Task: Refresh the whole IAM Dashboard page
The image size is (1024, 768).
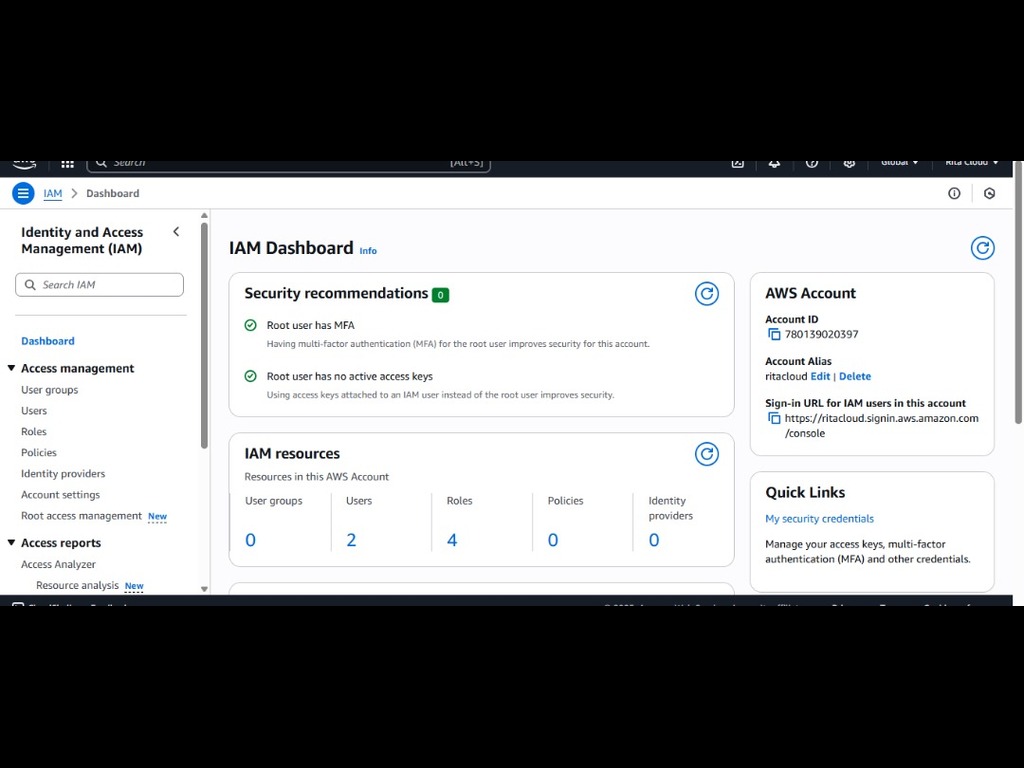Action: [x=982, y=248]
